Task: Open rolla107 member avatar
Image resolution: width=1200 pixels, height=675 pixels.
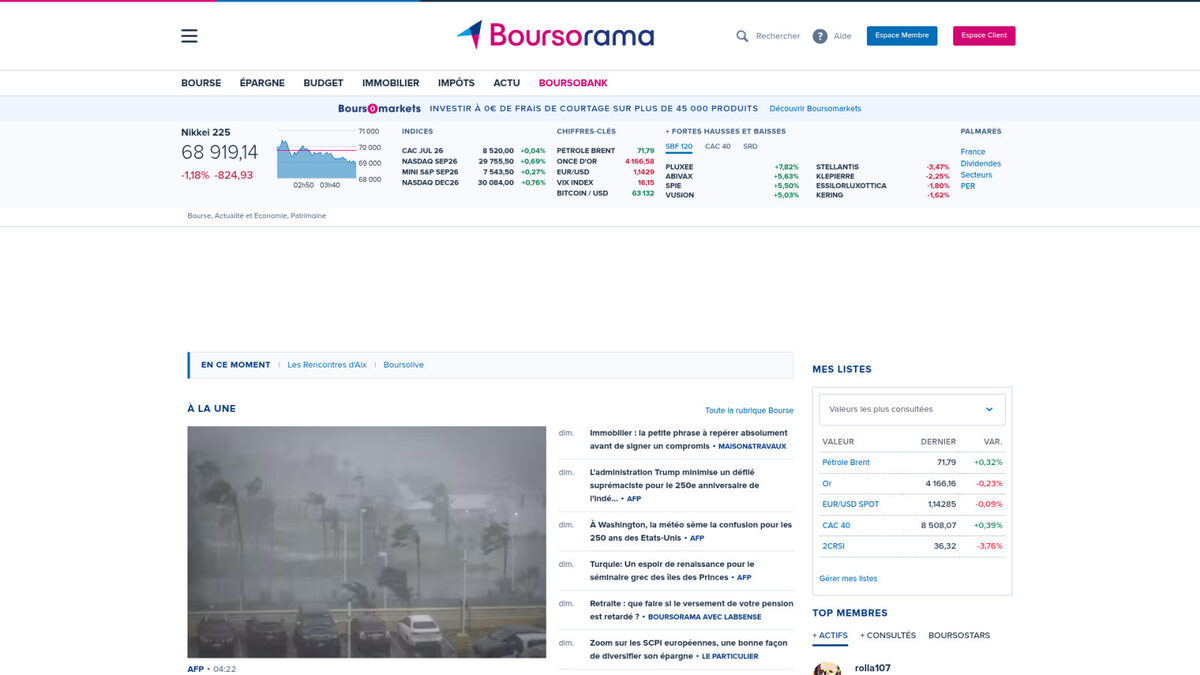Action: click(827, 668)
